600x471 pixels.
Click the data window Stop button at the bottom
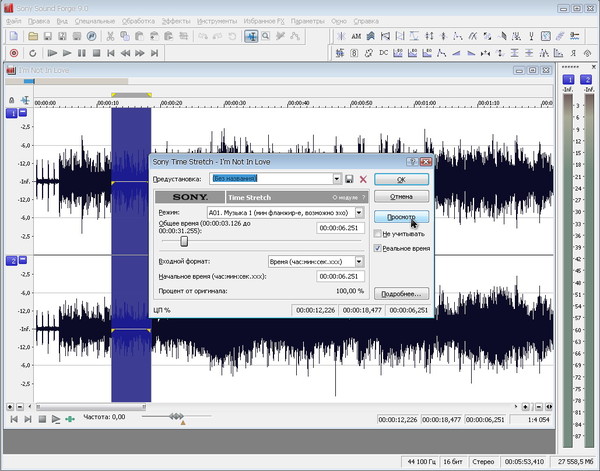tap(42, 419)
